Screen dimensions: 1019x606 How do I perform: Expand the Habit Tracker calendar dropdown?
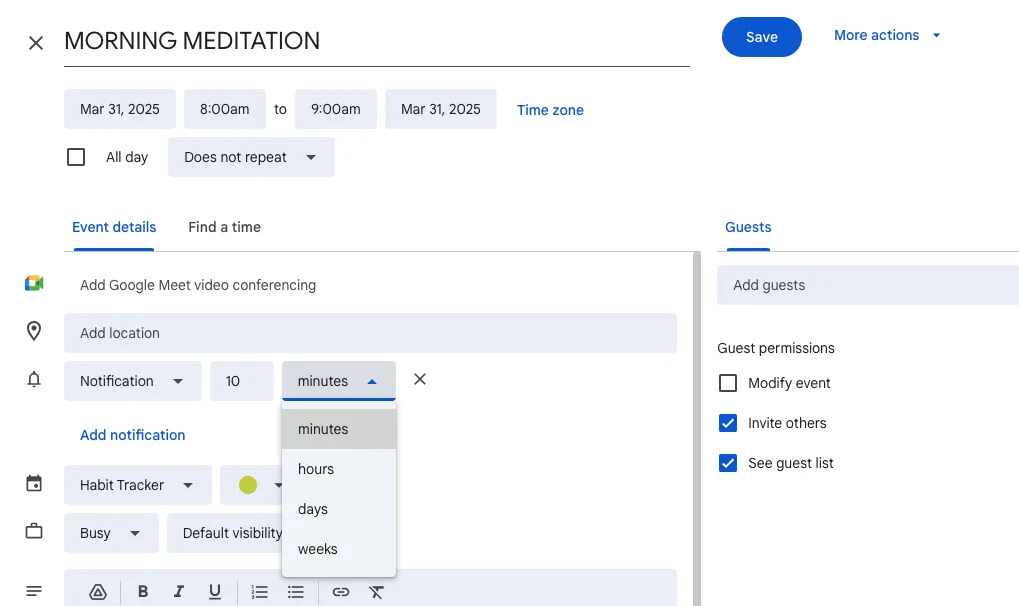[138, 485]
